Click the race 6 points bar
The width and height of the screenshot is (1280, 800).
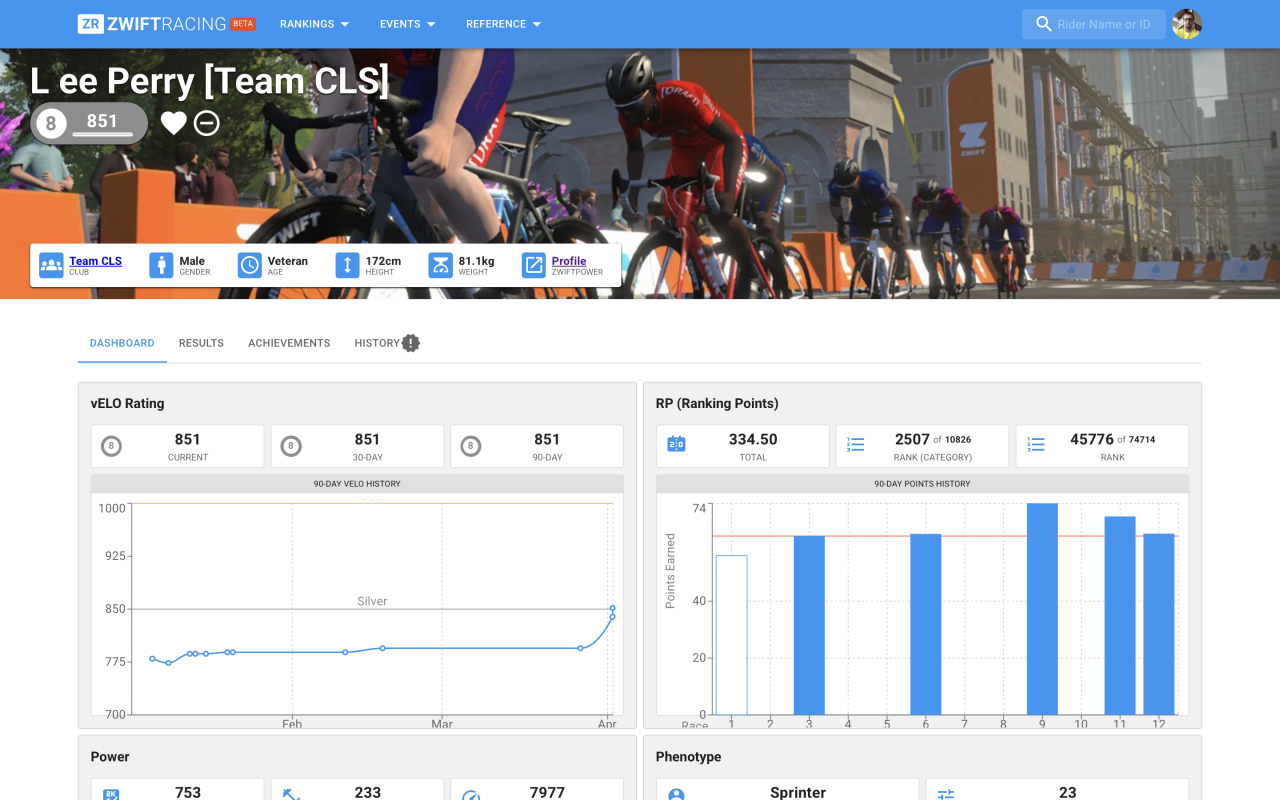(926, 624)
